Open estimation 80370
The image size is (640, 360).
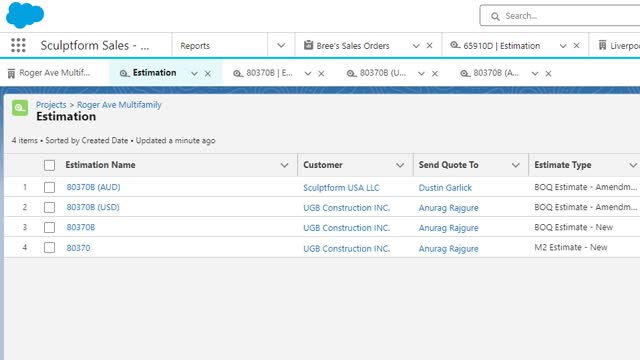78,248
